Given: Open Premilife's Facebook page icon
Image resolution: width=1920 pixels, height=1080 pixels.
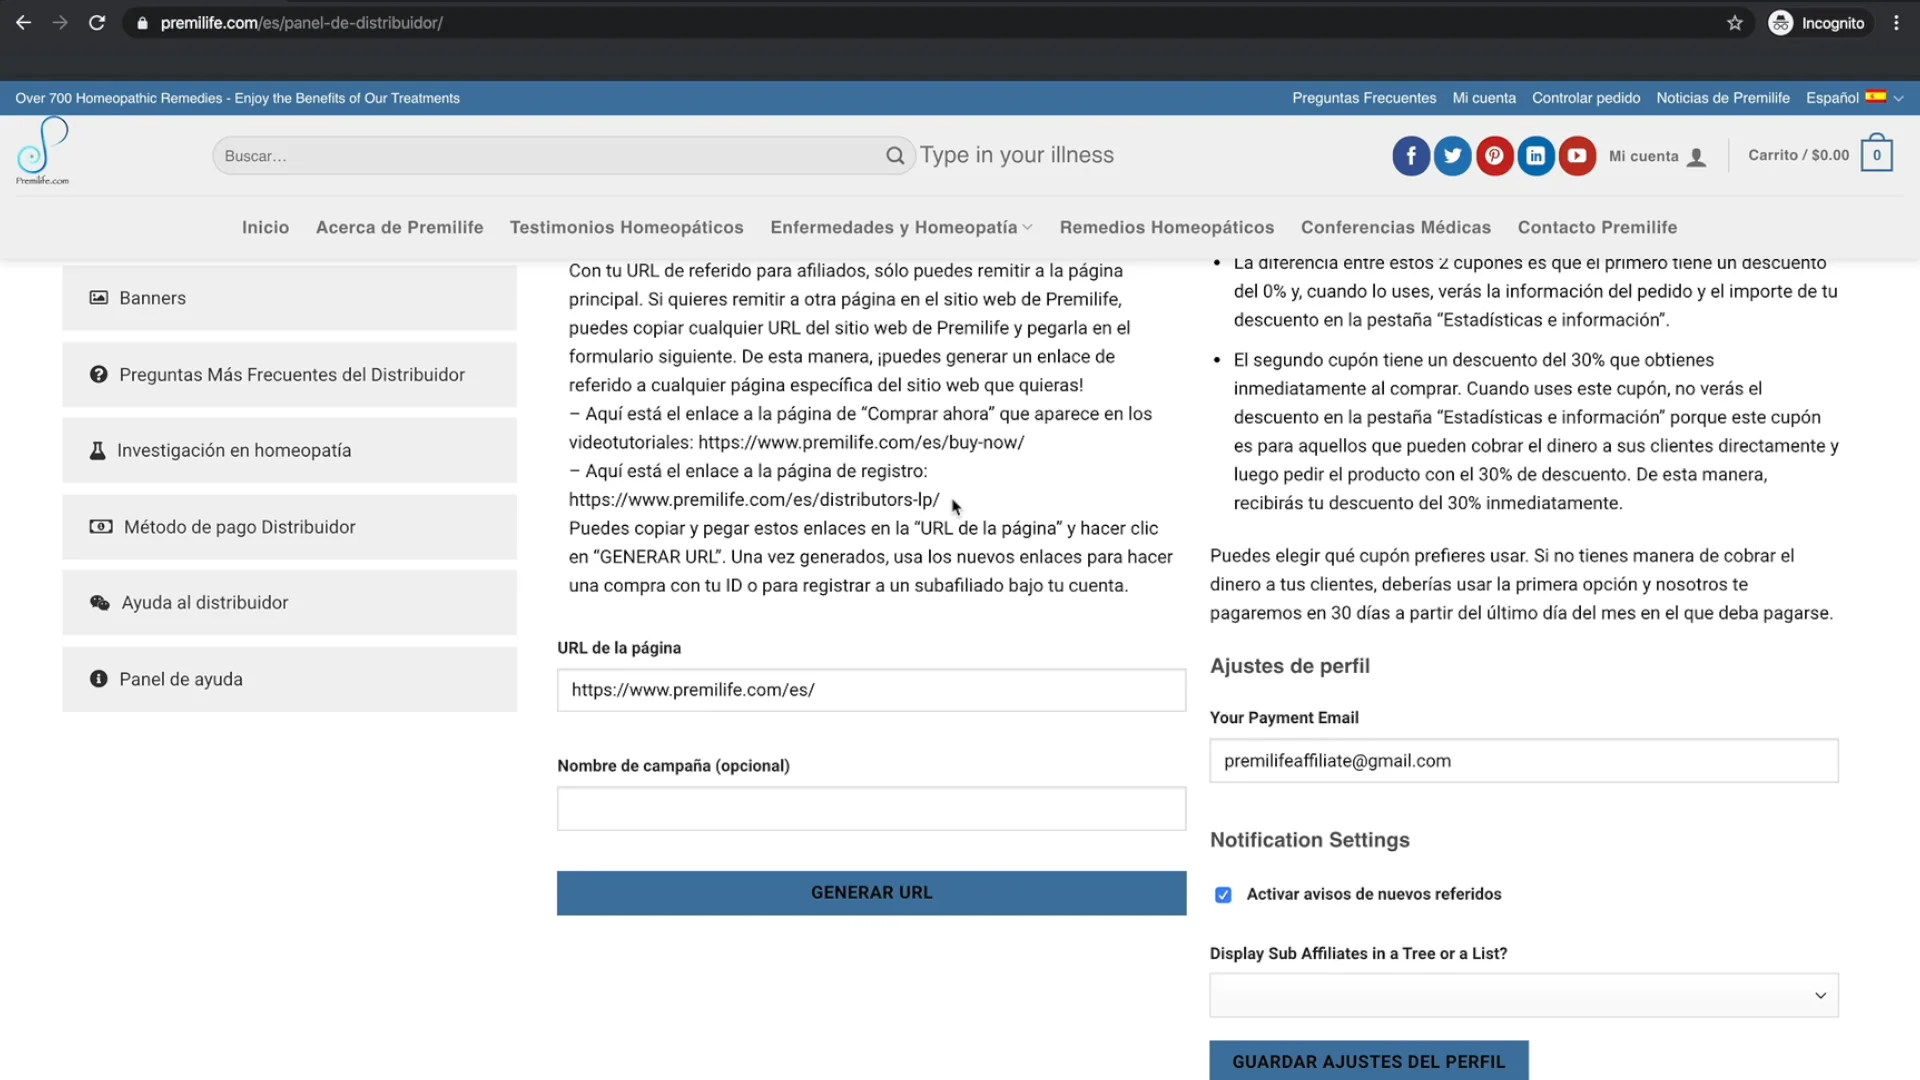Looking at the screenshot, I should click(x=1411, y=156).
